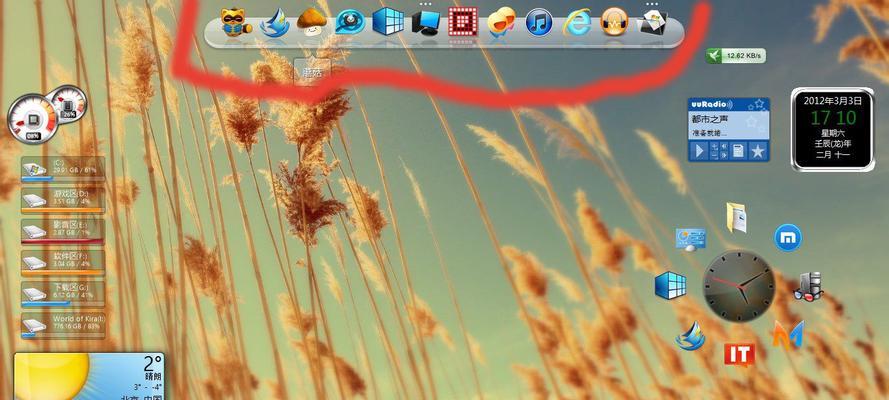889x400 pixels.
Task: Click the analog clock gadget
Action: tap(739, 286)
